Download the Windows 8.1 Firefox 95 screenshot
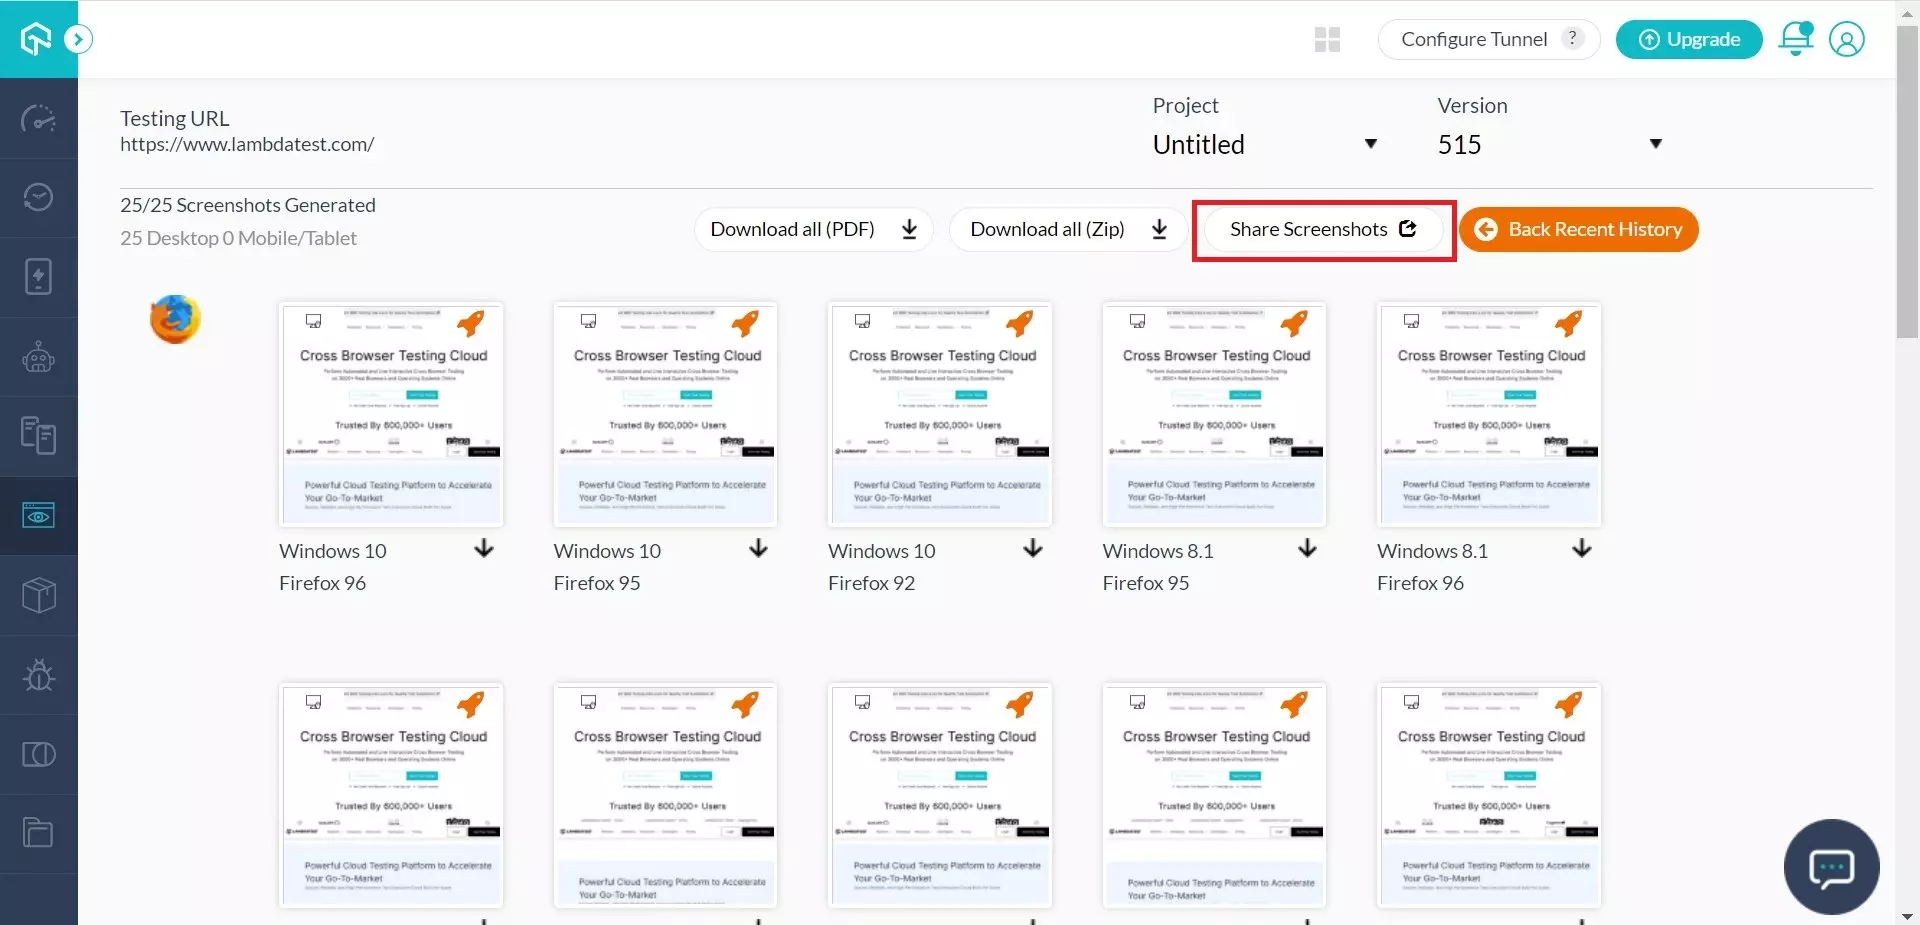The height and width of the screenshot is (925, 1920). [1307, 549]
